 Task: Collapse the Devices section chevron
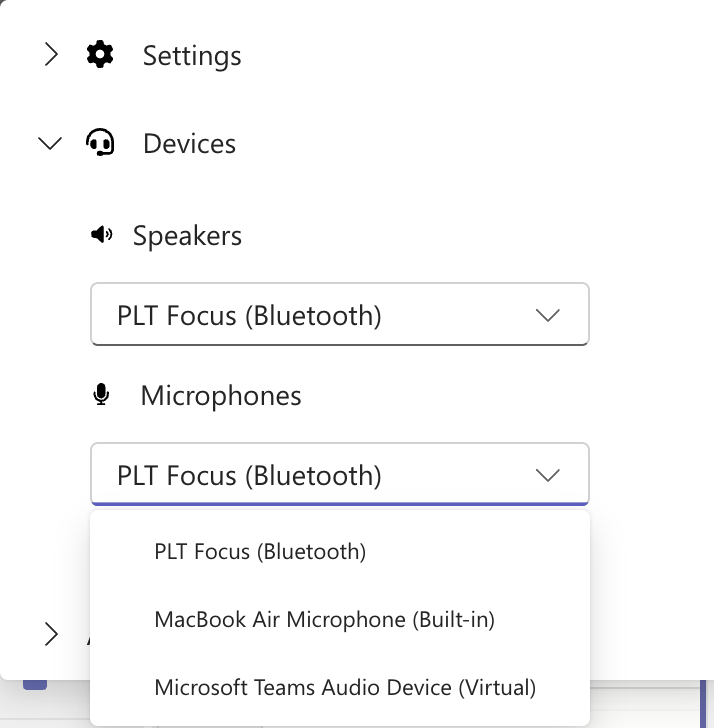pyautogui.click(x=50, y=143)
